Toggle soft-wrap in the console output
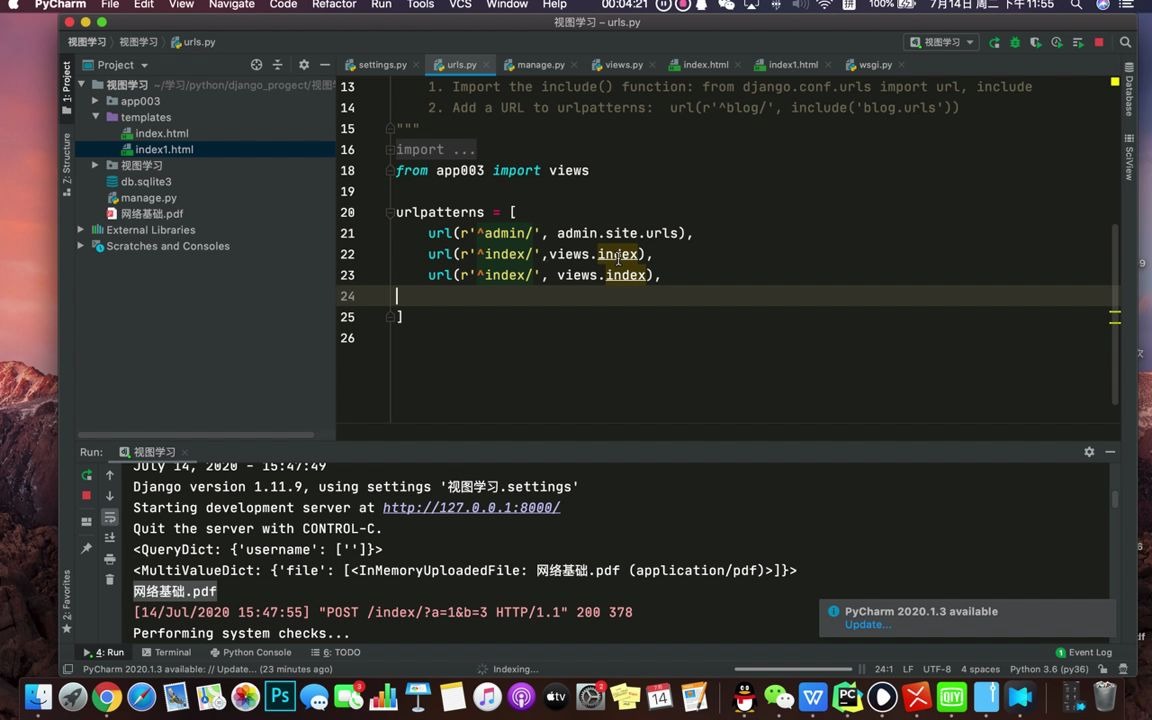This screenshot has width=1152, height=720. 109,518
